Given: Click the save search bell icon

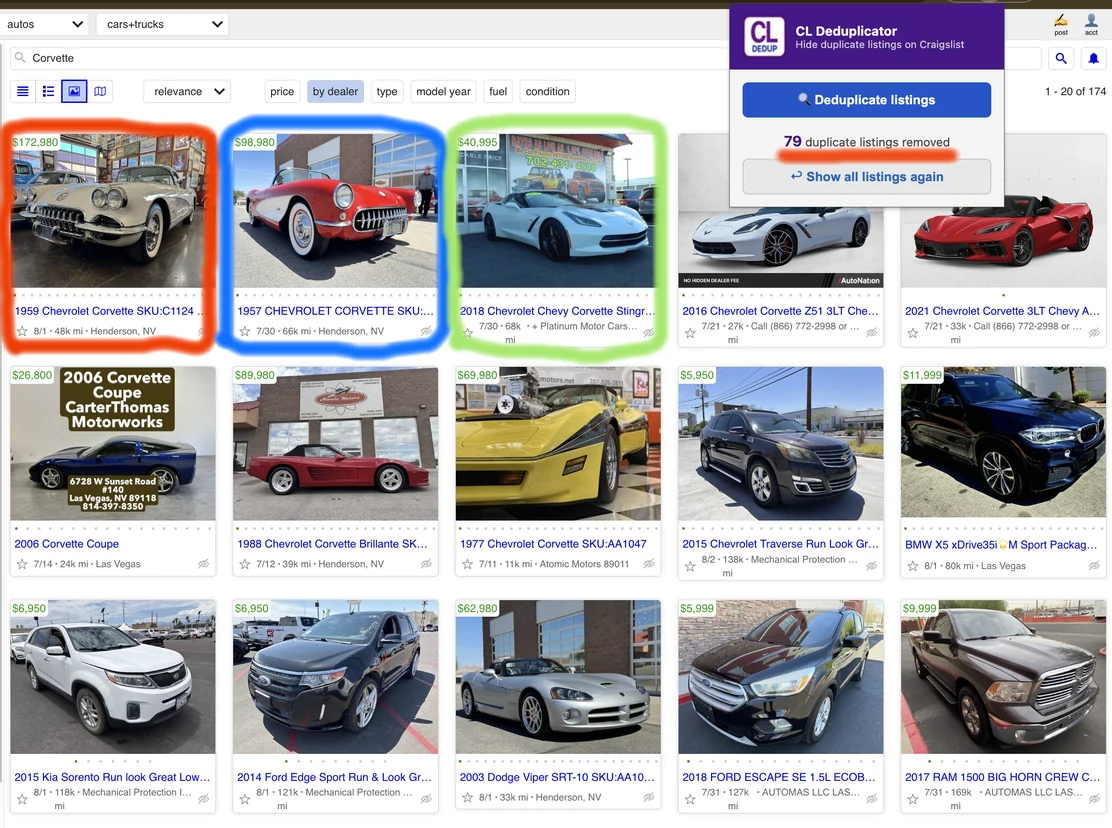Looking at the screenshot, I should click(x=1094, y=58).
